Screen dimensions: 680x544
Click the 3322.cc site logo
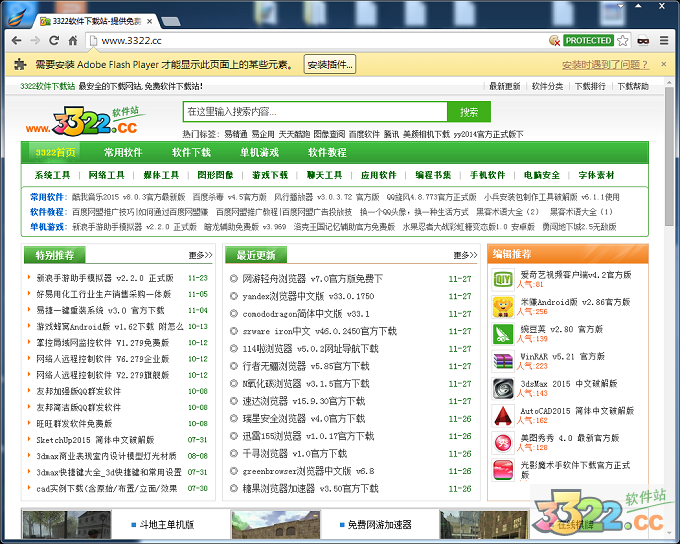85,120
